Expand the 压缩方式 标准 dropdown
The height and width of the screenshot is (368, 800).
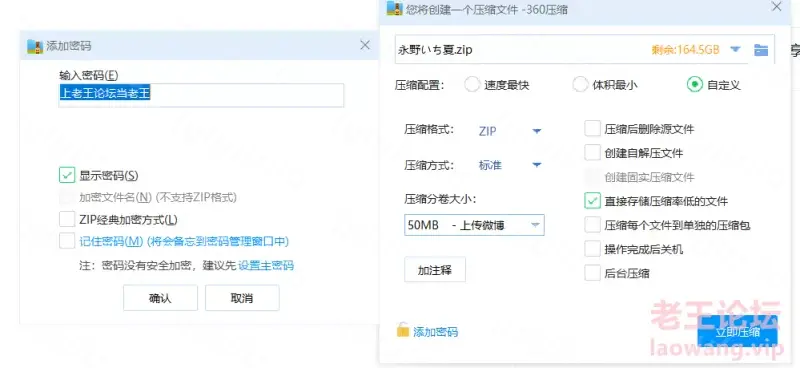point(510,165)
